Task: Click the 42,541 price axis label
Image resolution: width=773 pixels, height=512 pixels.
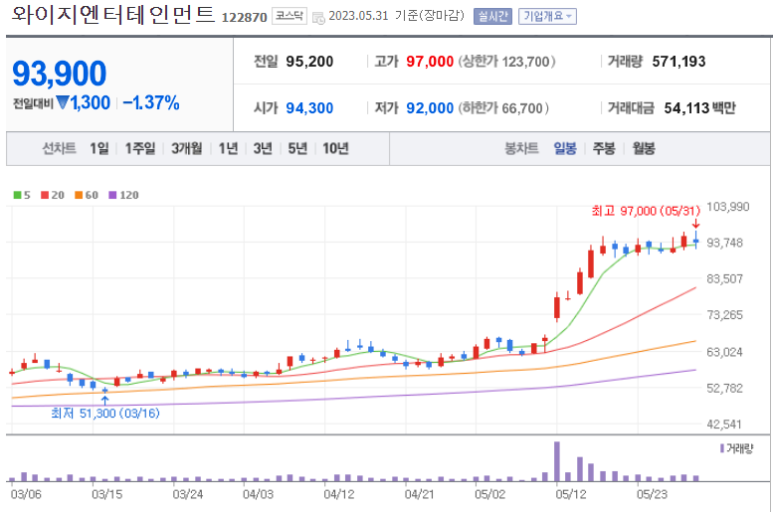Action: tap(724, 424)
